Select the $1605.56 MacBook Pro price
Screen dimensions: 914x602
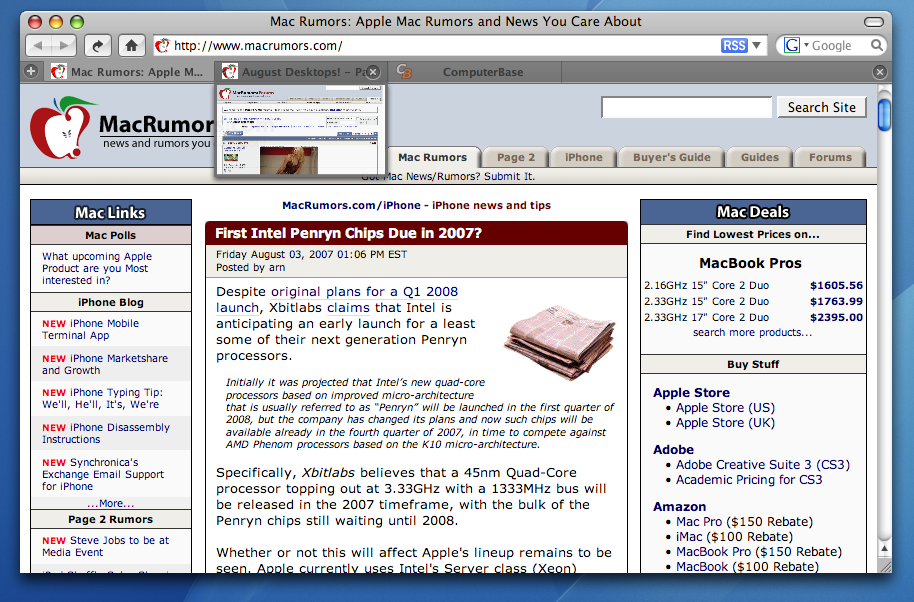pos(836,286)
